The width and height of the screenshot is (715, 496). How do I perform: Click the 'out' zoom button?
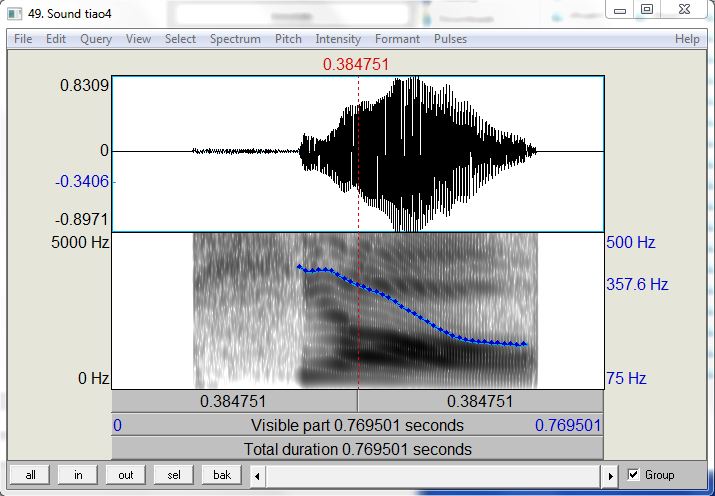[x=126, y=475]
